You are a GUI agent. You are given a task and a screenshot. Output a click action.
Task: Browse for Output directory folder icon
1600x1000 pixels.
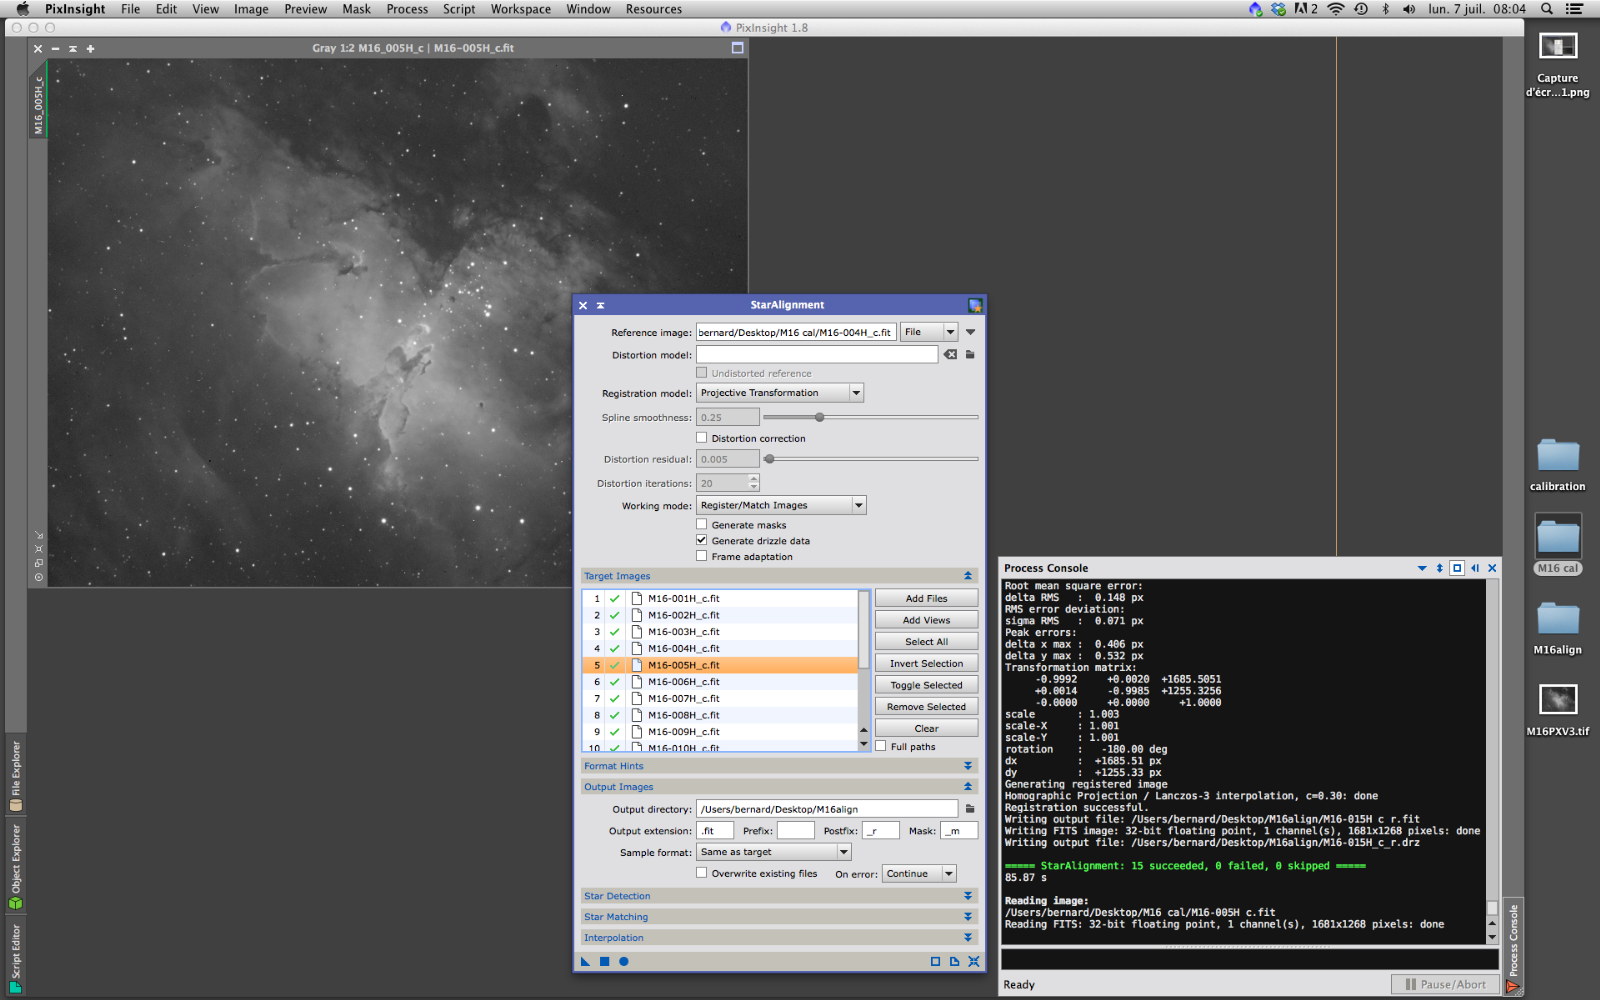tap(970, 809)
